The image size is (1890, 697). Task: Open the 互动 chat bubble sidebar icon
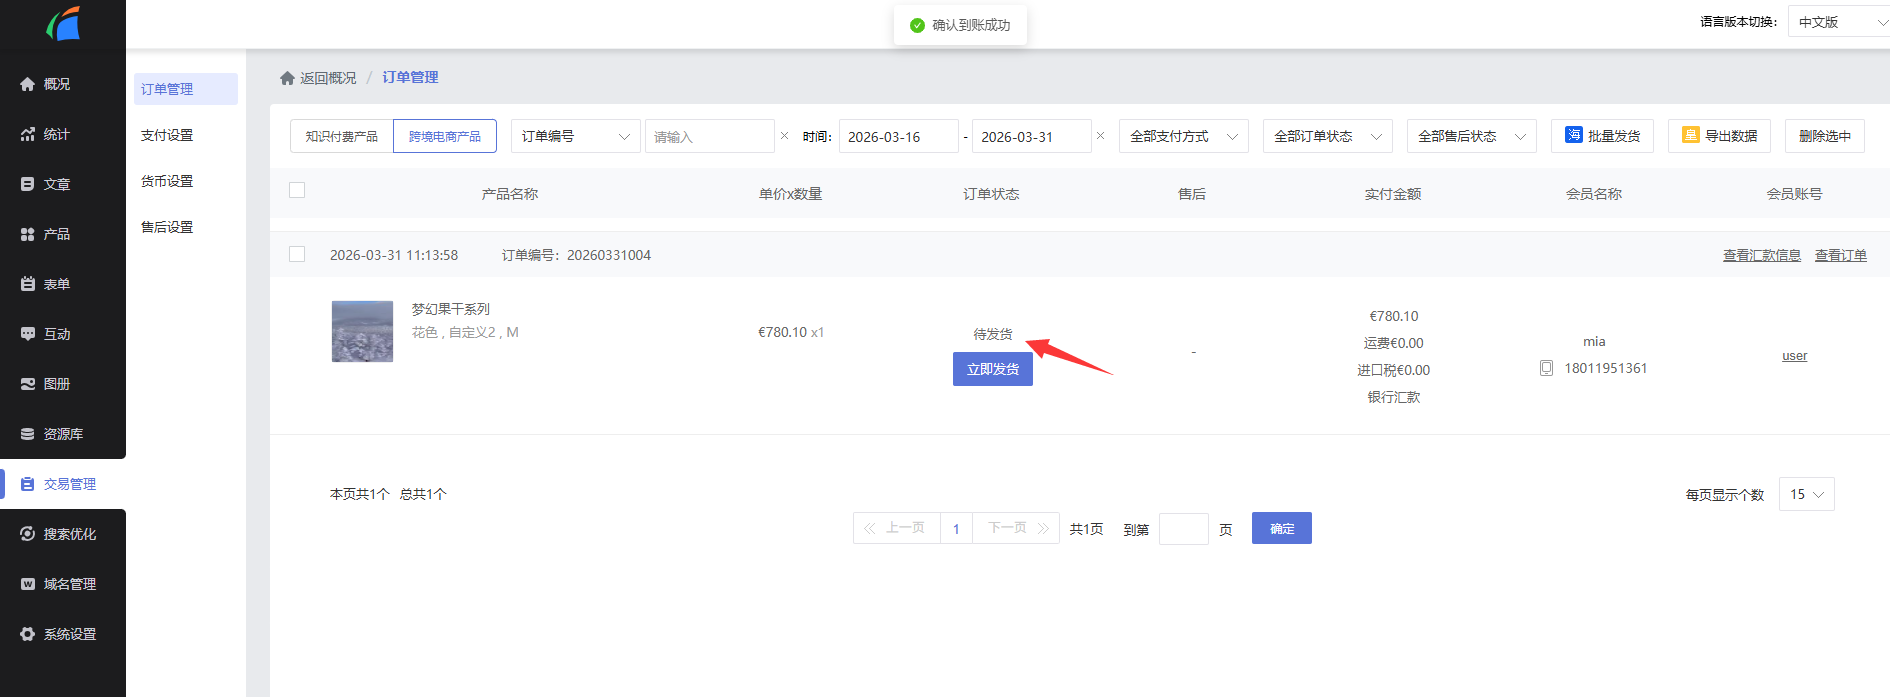tap(28, 334)
